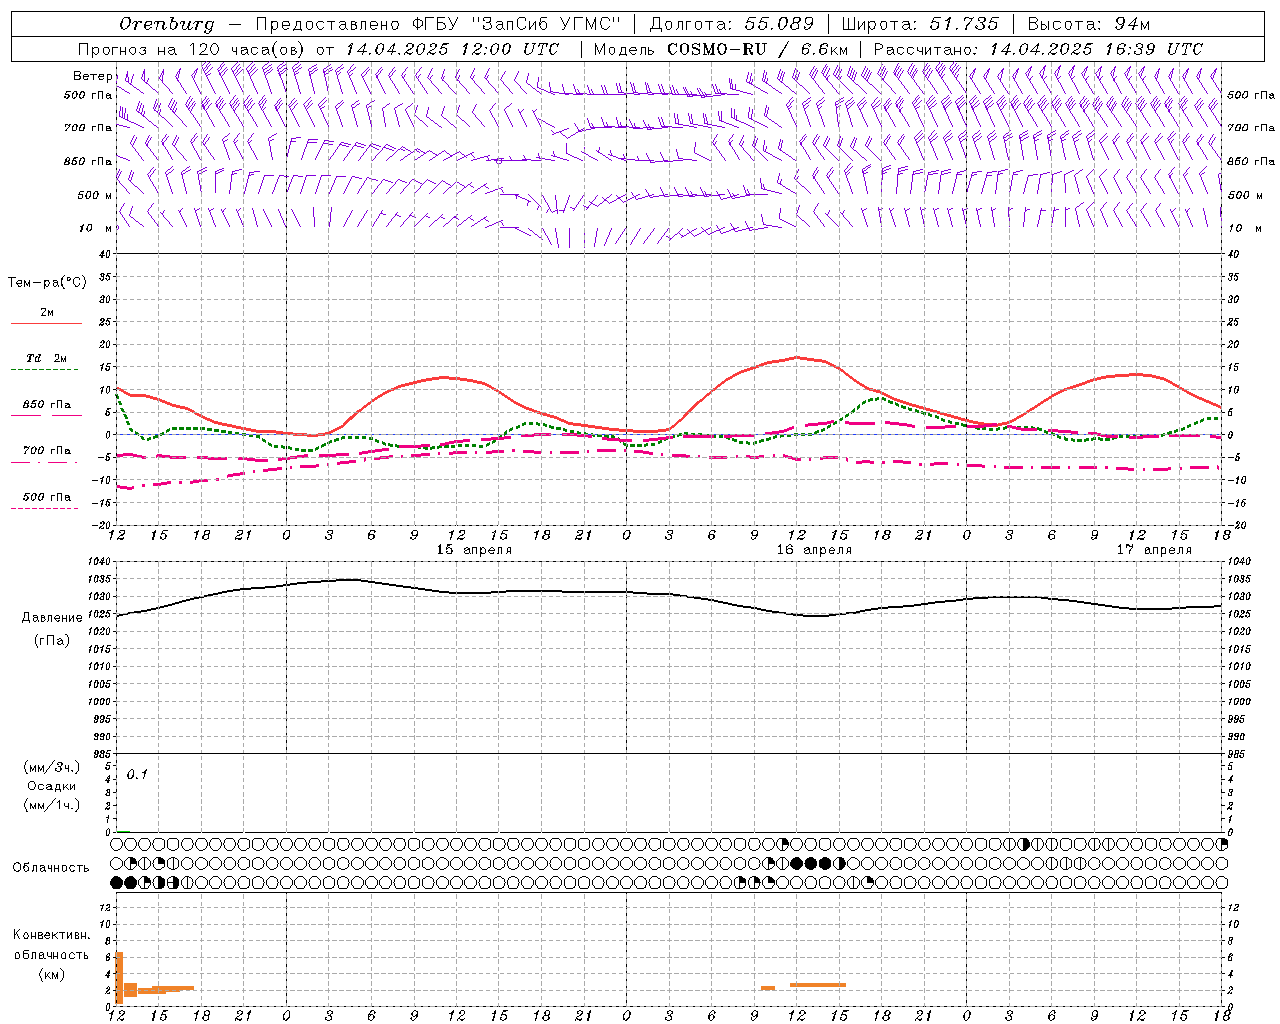The image size is (1280, 1024).
Task: Click the 700 гПа temperature legend line sample
Action: coord(44,463)
